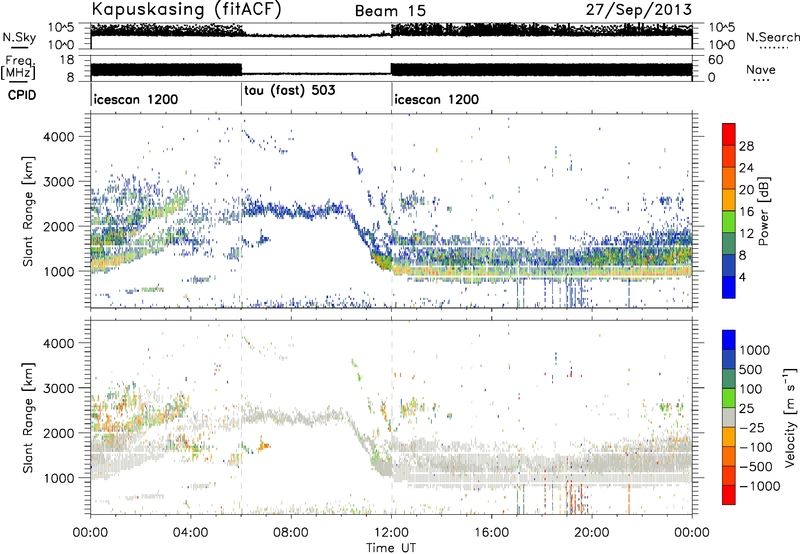This screenshot has height=554, width=800.
Task: Click the 'Power [dB]' color bar title
Action: [x=763, y=211]
